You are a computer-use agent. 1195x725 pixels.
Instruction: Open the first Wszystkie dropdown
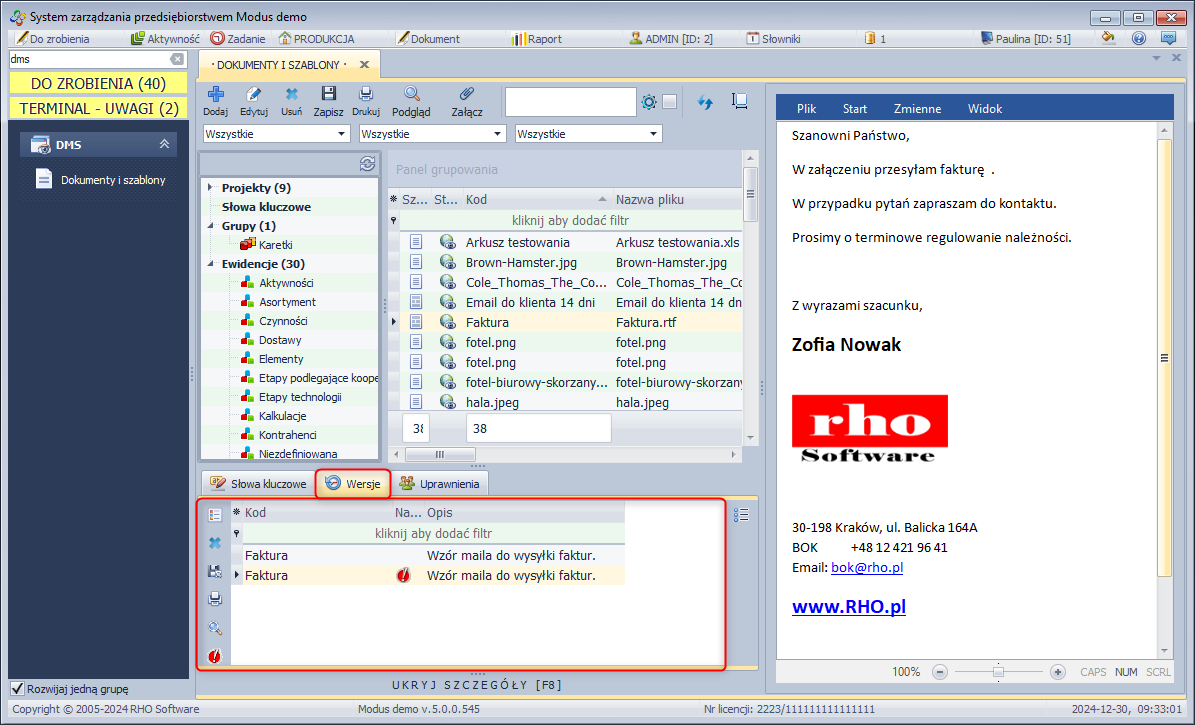point(277,134)
